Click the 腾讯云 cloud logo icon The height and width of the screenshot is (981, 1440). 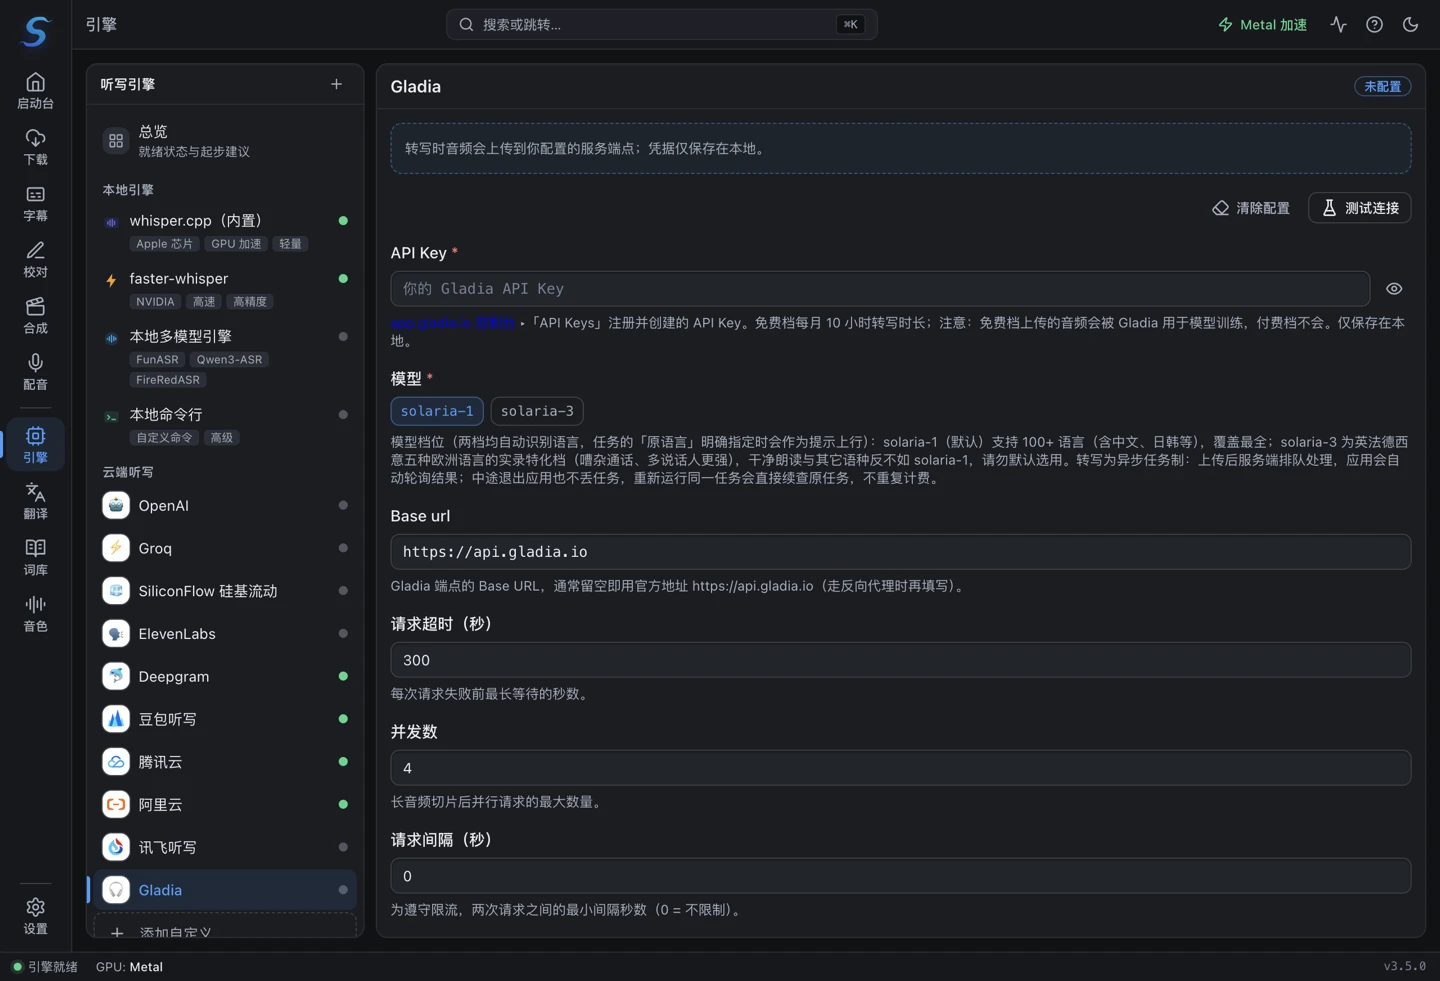[x=116, y=761]
